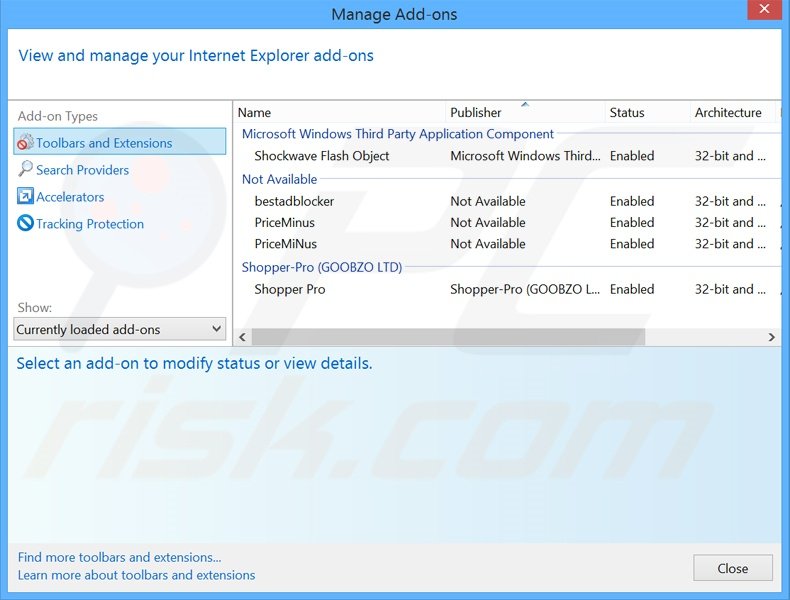The width and height of the screenshot is (790, 600).
Task: Select the bestadblocker add-on row
Action: (x=509, y=202)
